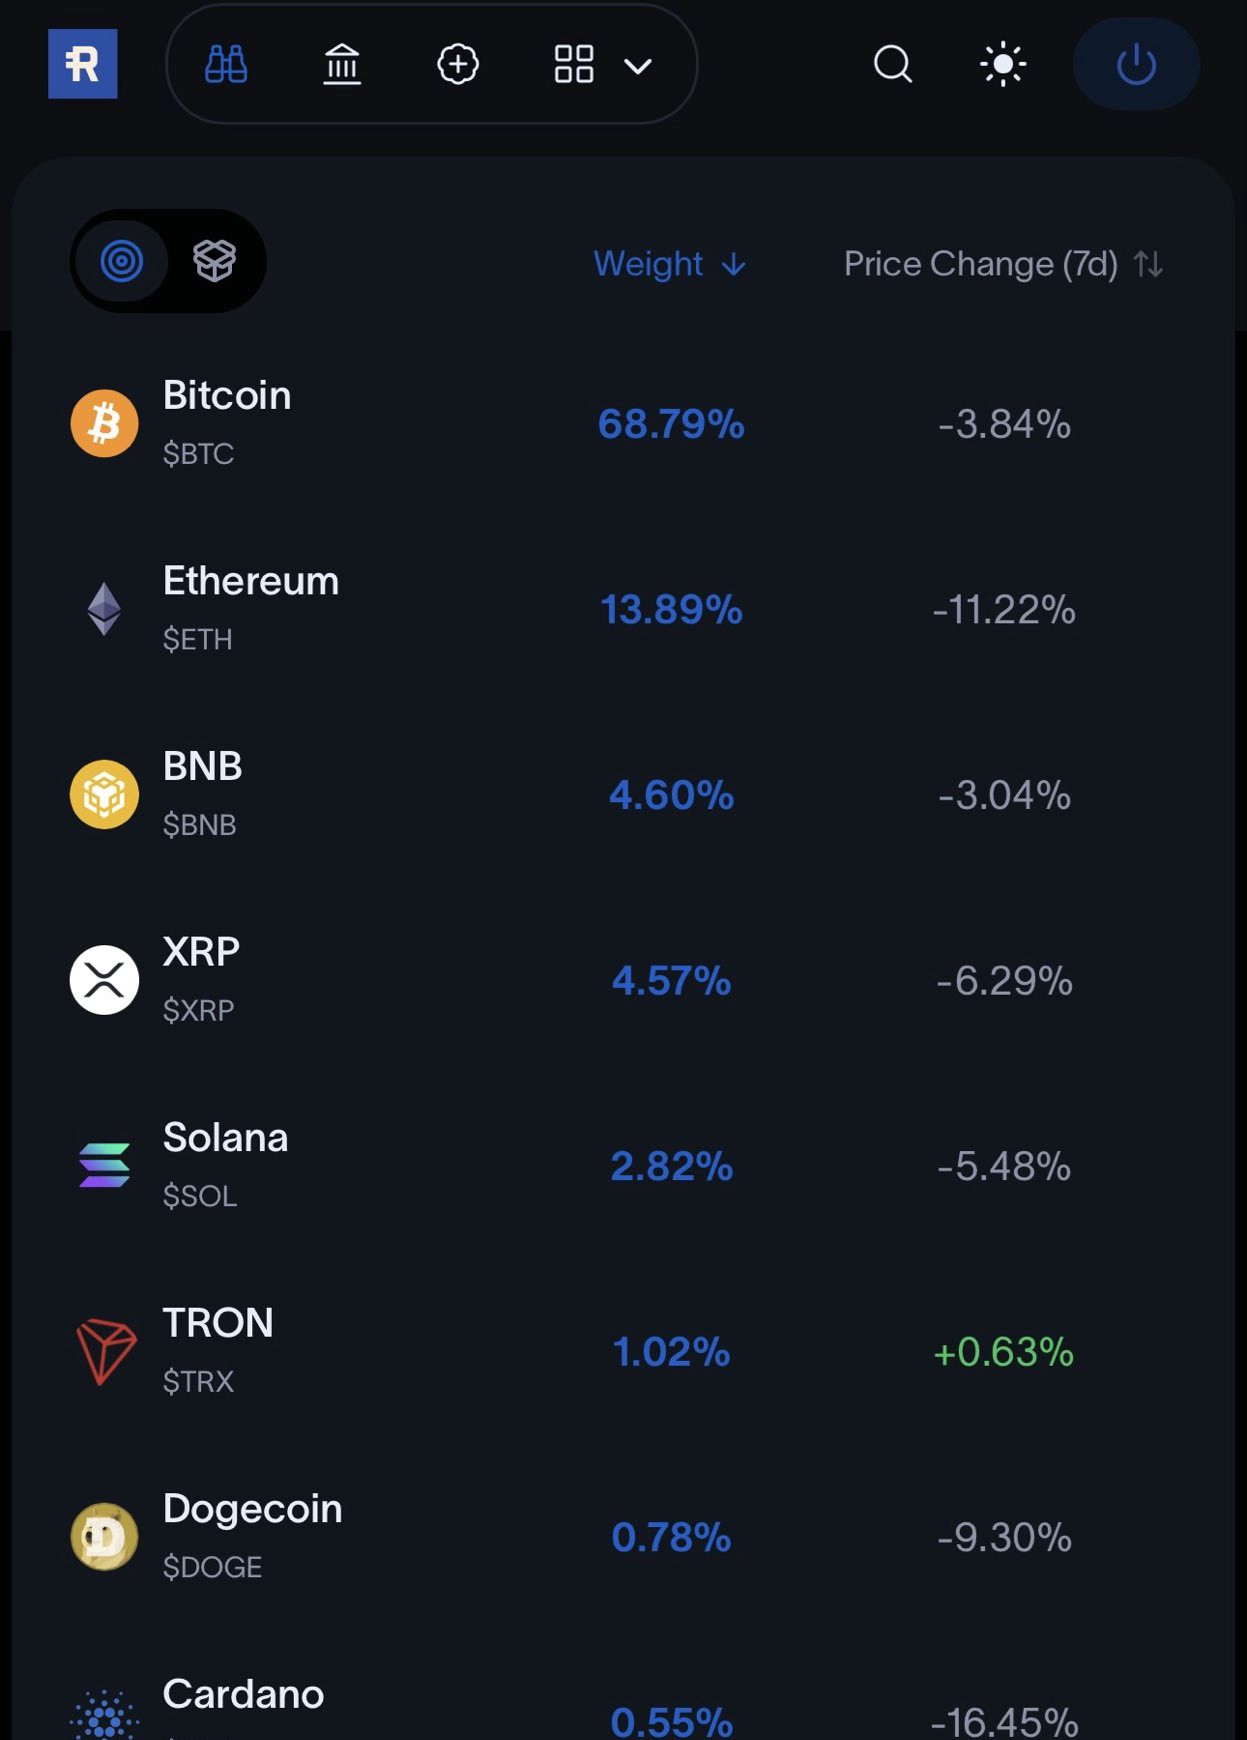Sort by Price Change (7d) arrows

coord(1148,264)
